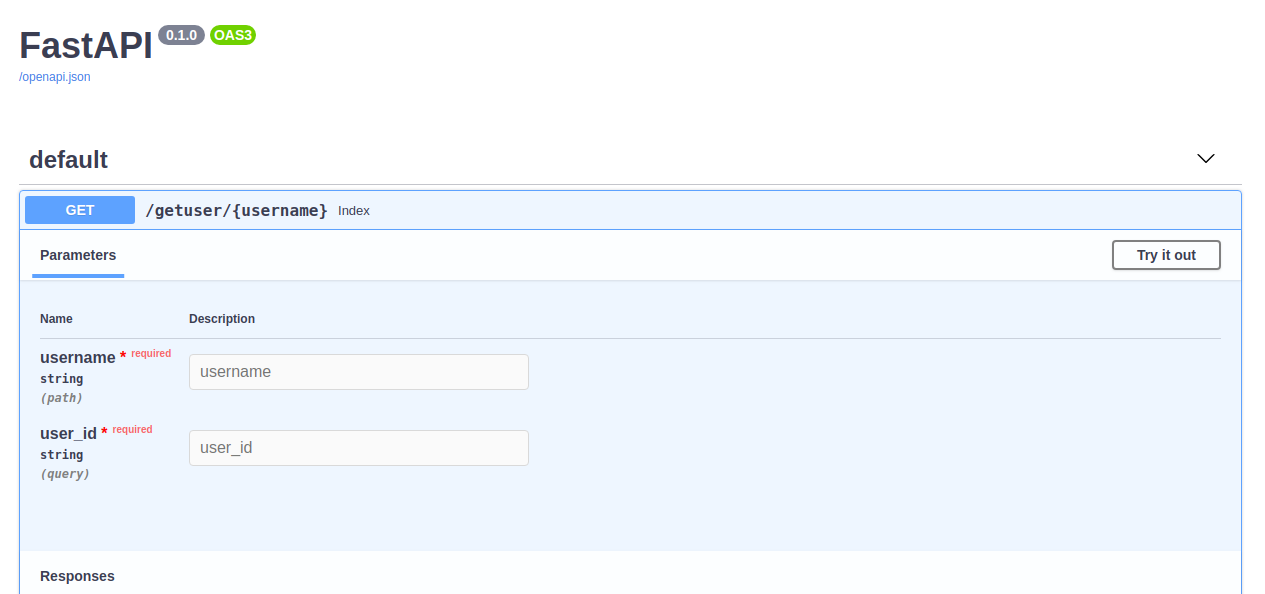
Task: Focus the user_id input field
Action: tap(358, 447)
